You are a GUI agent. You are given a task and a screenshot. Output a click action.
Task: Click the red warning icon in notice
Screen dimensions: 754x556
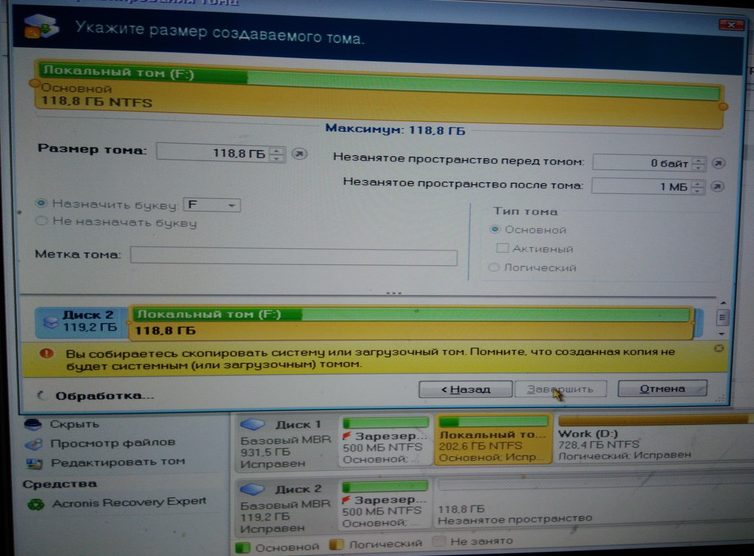(x=47, y=354)
